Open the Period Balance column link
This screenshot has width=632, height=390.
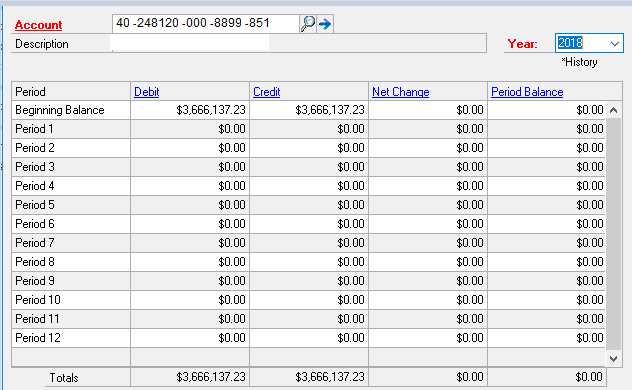tap(527, 92)
